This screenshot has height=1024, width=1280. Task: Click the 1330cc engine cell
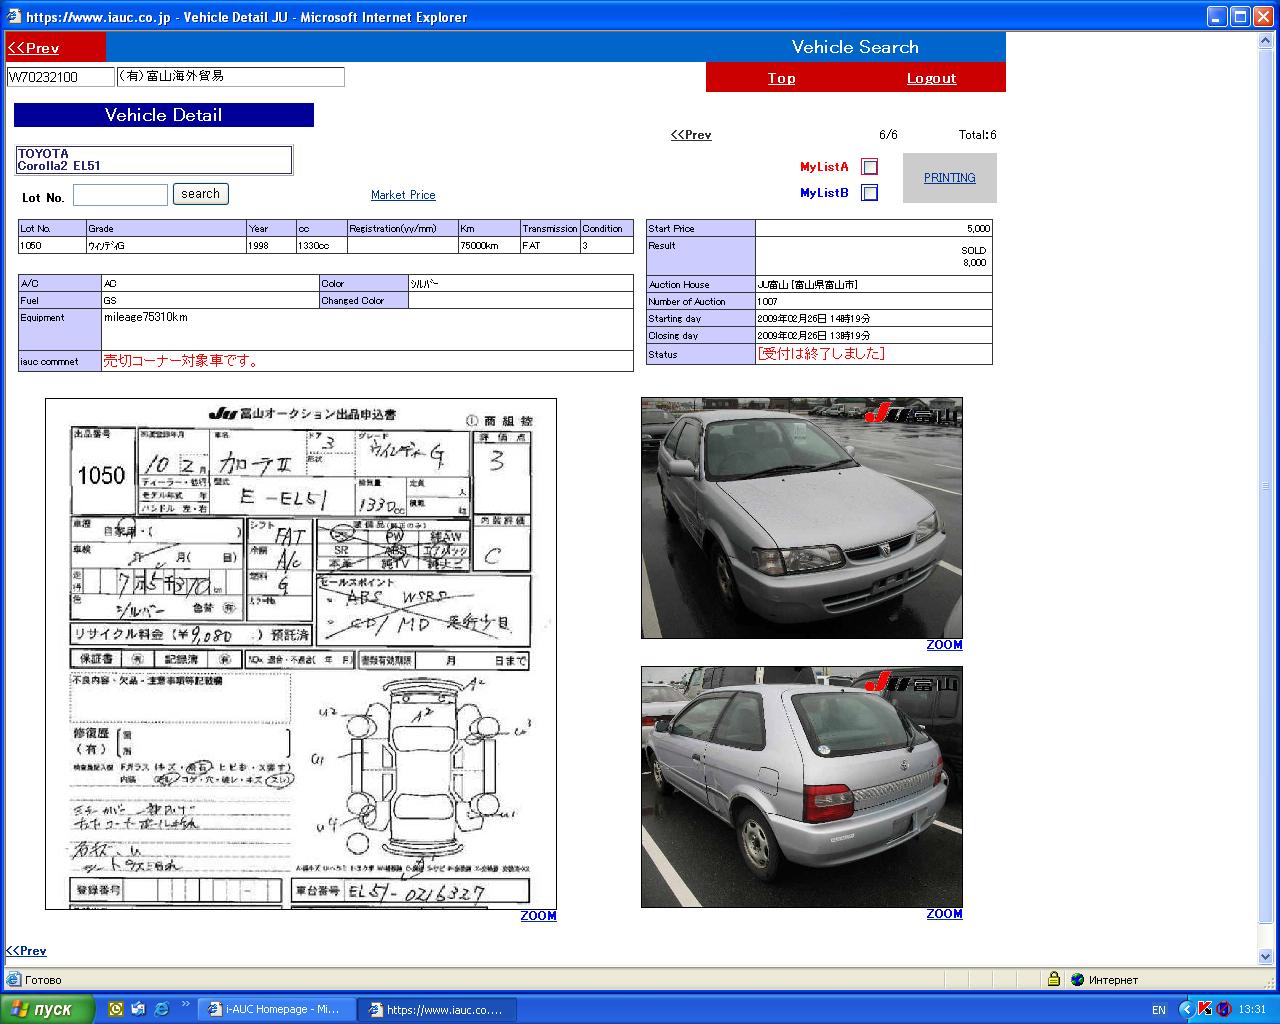click(321, 245)
